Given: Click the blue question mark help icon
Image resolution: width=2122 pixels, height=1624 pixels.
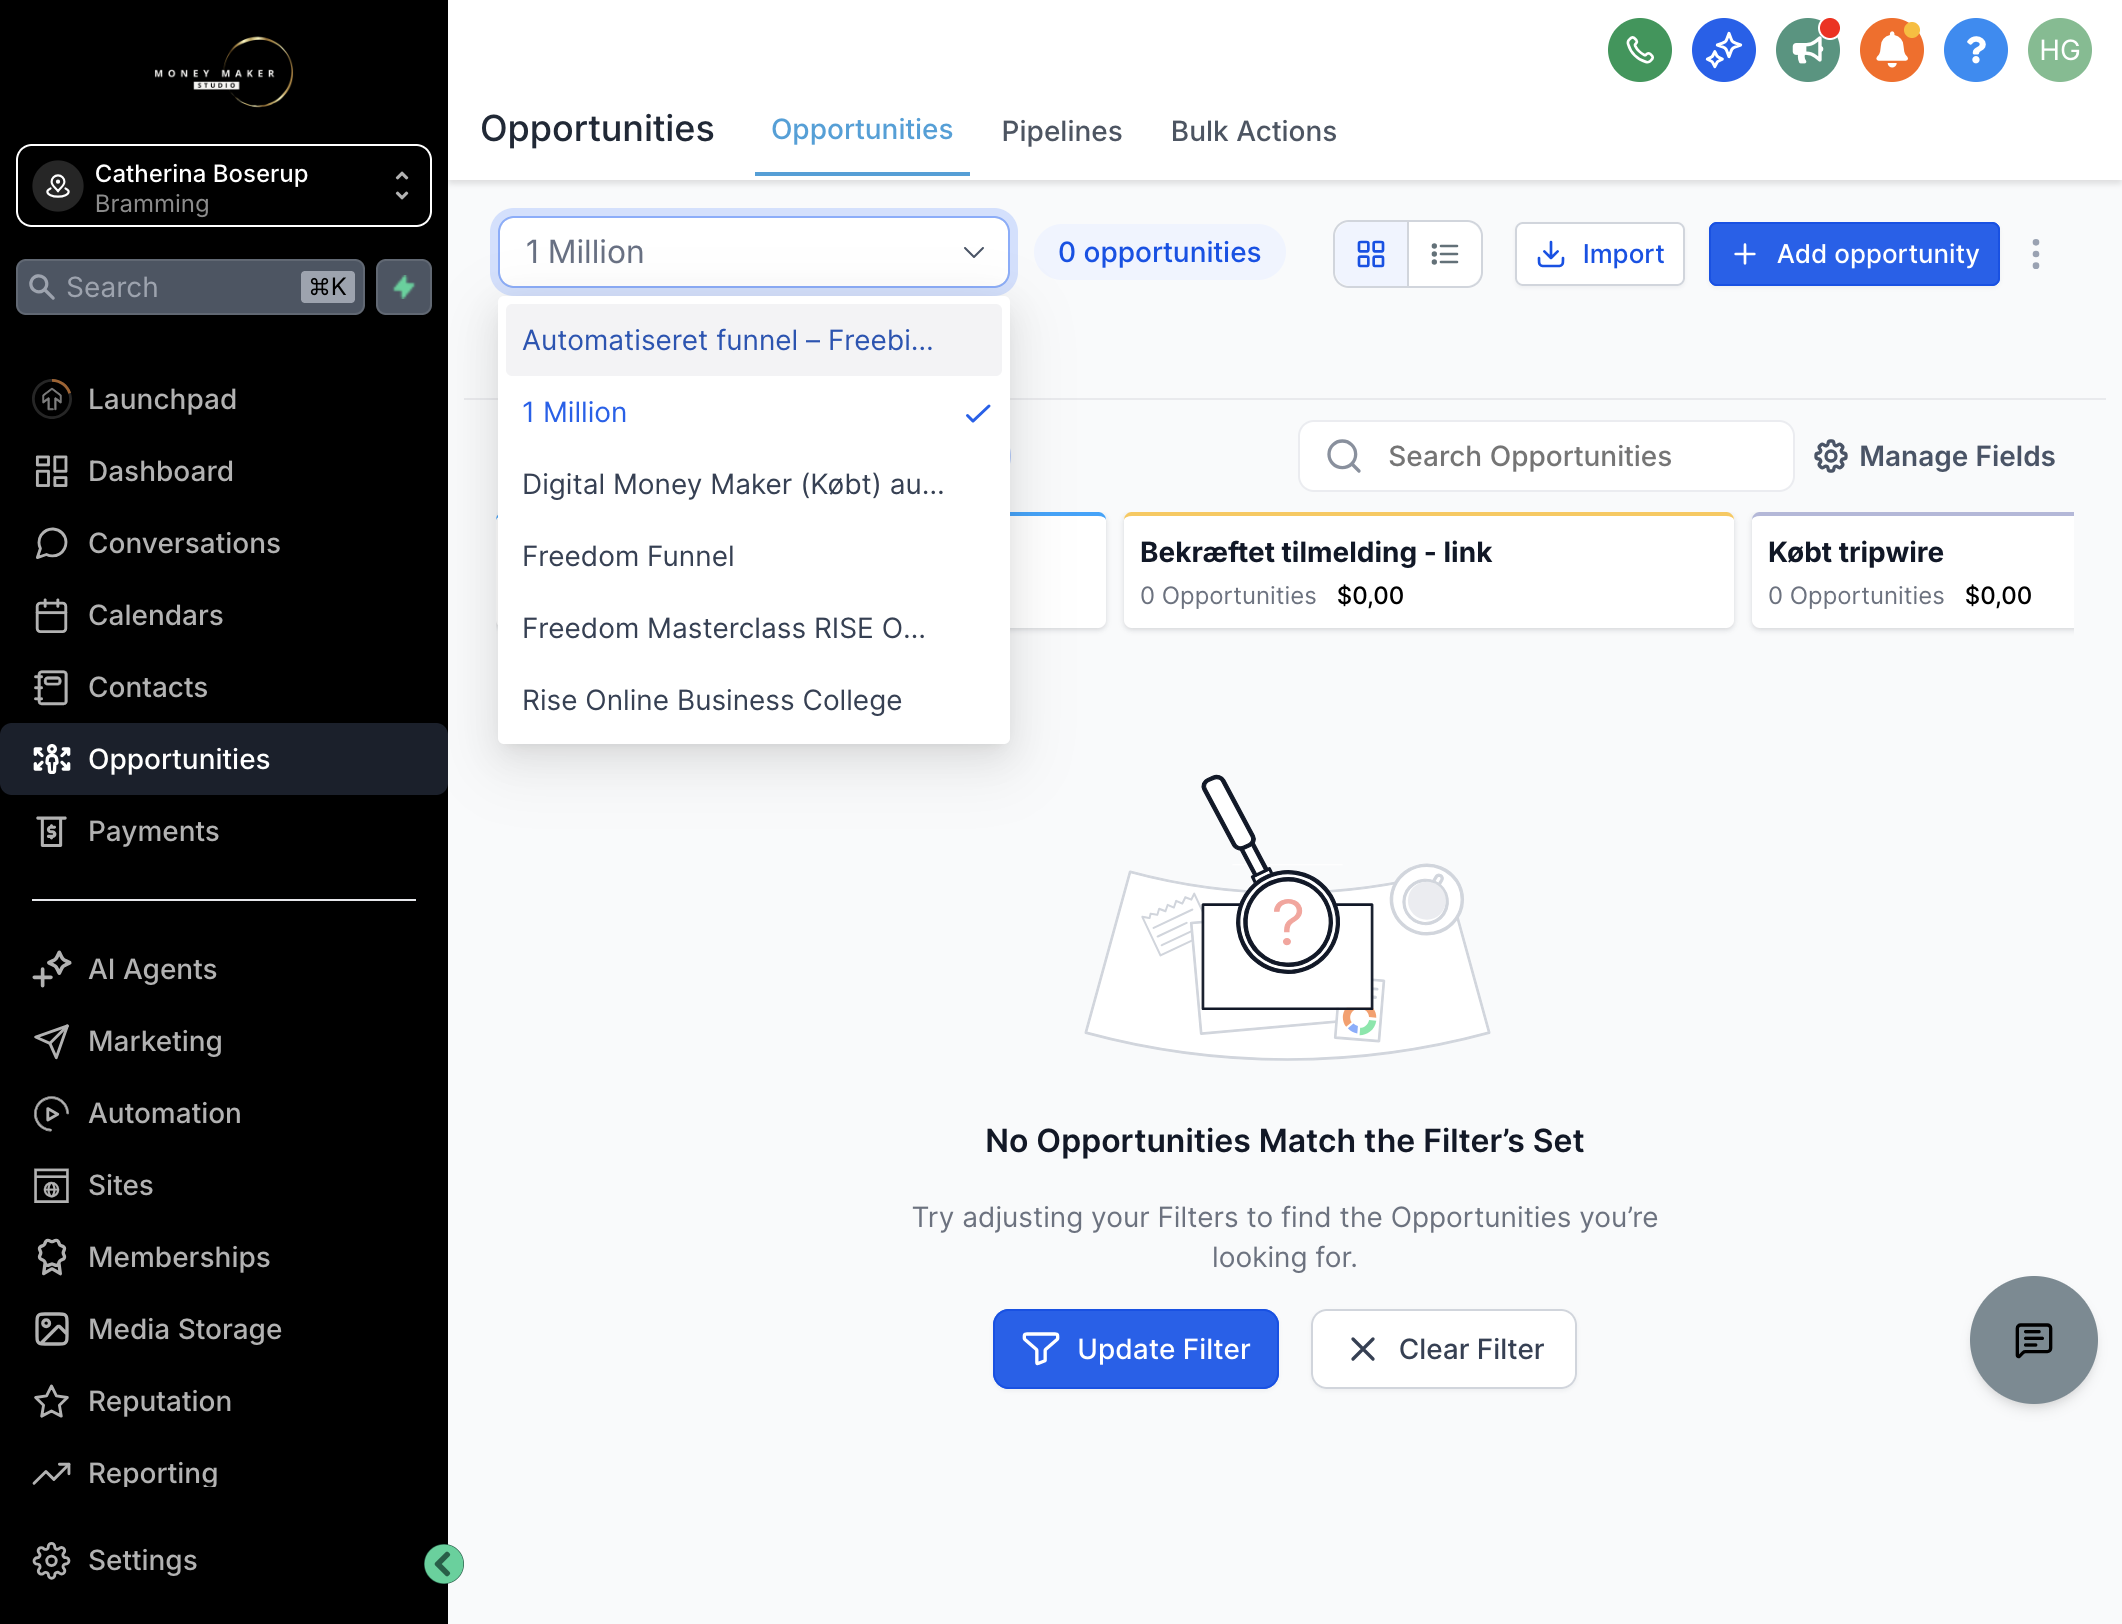Looking at the screenshot, I should click(x=1975, y=50).
